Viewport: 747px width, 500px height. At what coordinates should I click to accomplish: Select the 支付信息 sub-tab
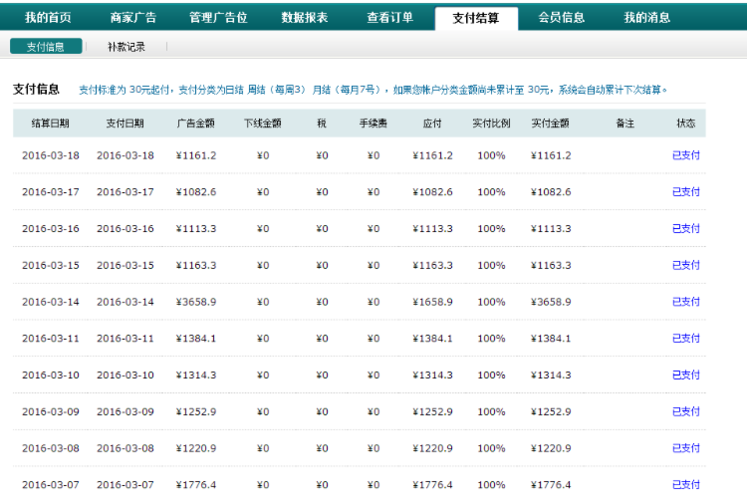tap(46, 47)
